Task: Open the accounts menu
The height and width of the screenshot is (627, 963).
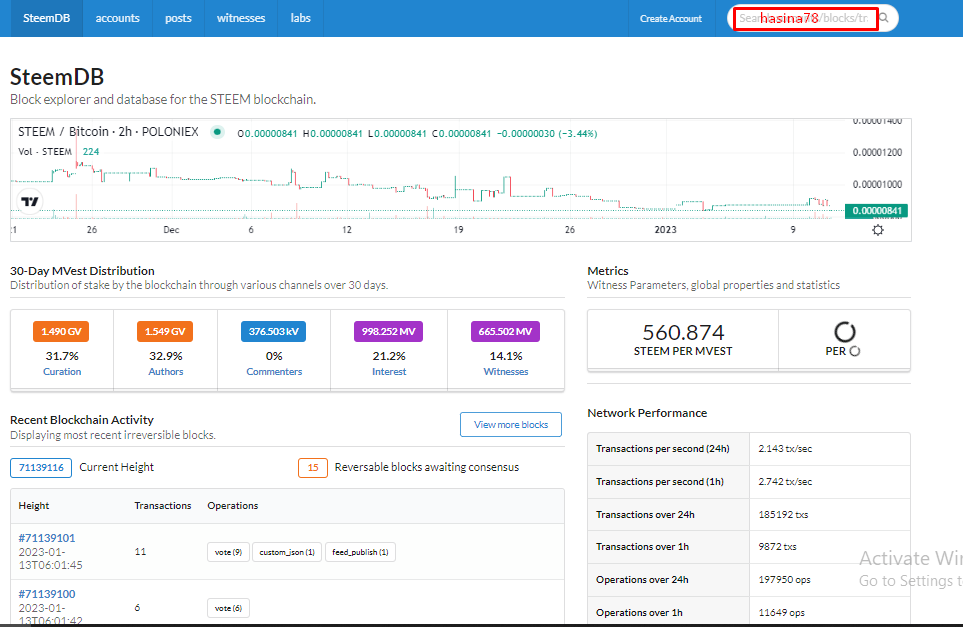Action: [117, 18]
